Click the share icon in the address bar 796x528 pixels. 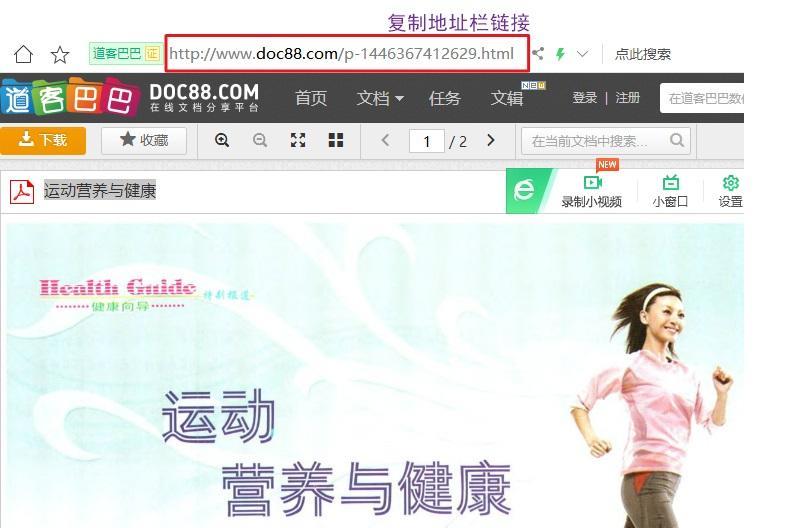[539, 54]
